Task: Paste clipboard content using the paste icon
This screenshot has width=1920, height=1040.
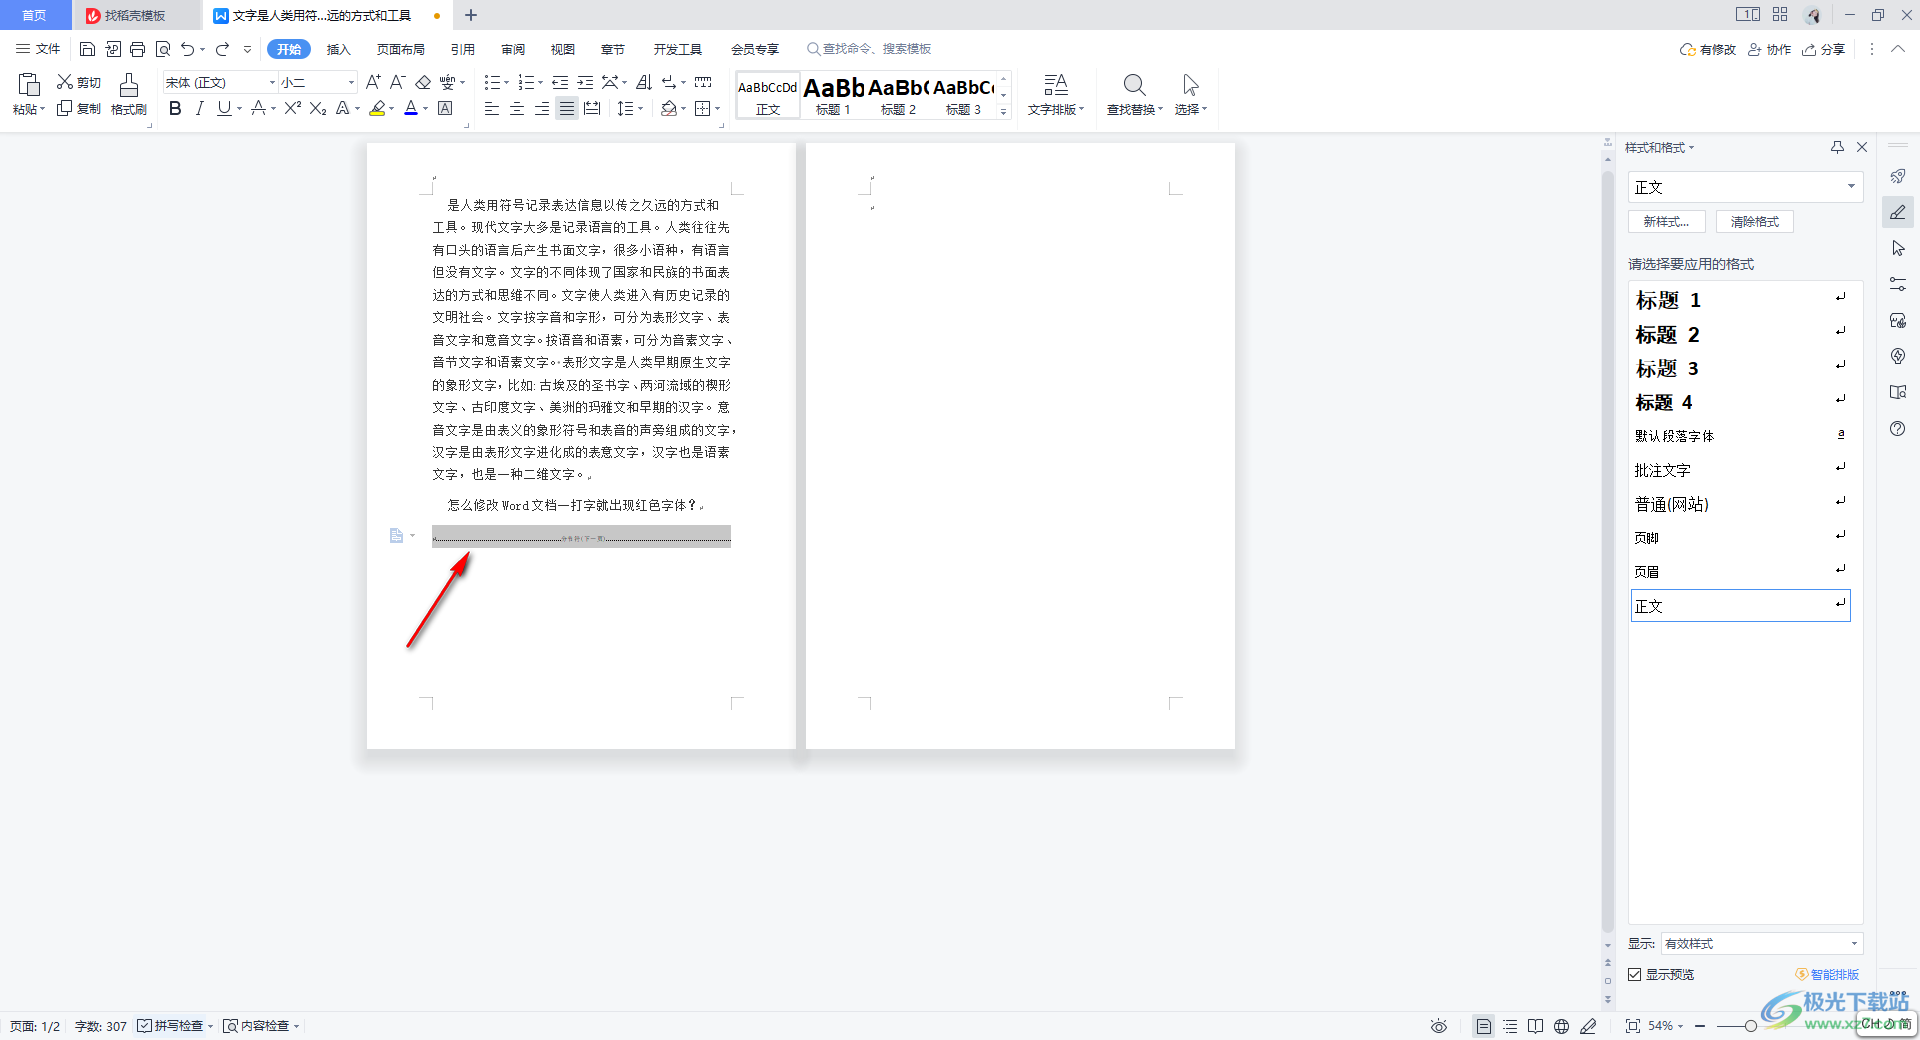Action: [28, 85]
